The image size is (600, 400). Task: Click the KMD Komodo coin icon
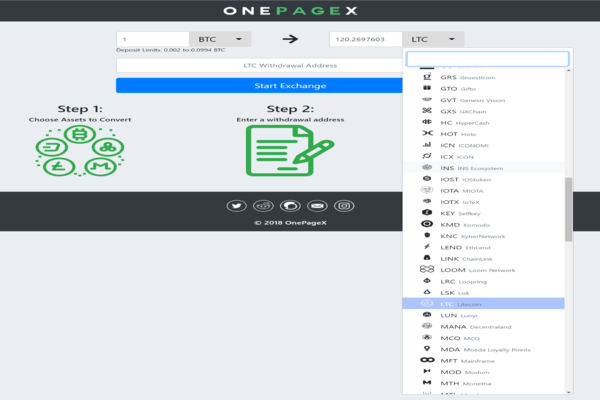[427, 224]
